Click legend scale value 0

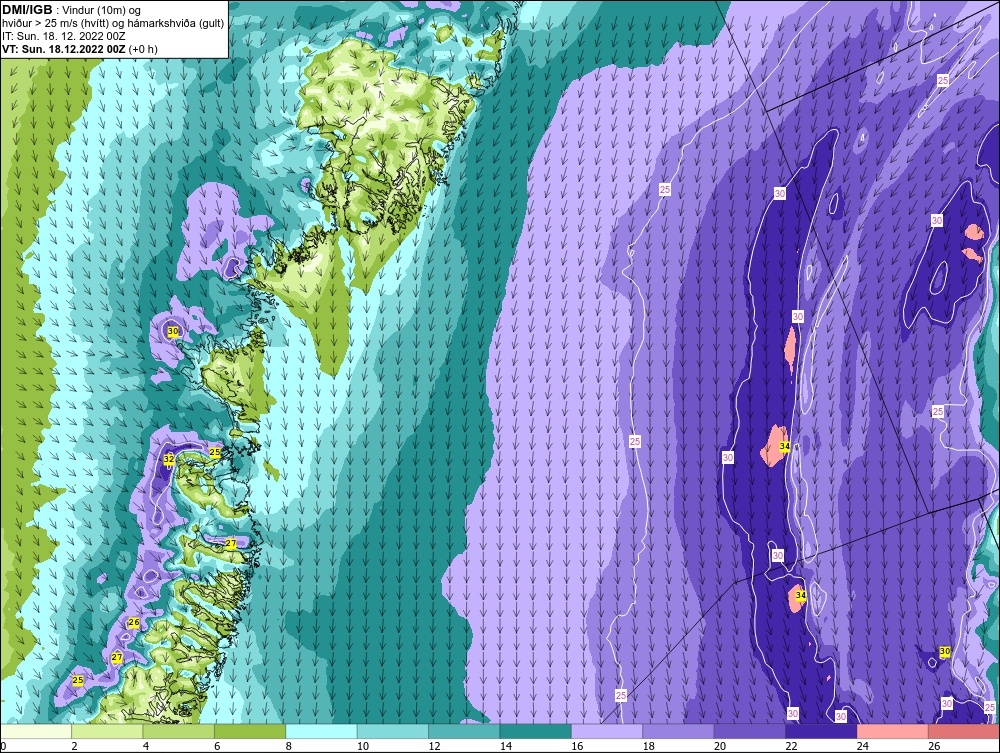pos(3,746)
